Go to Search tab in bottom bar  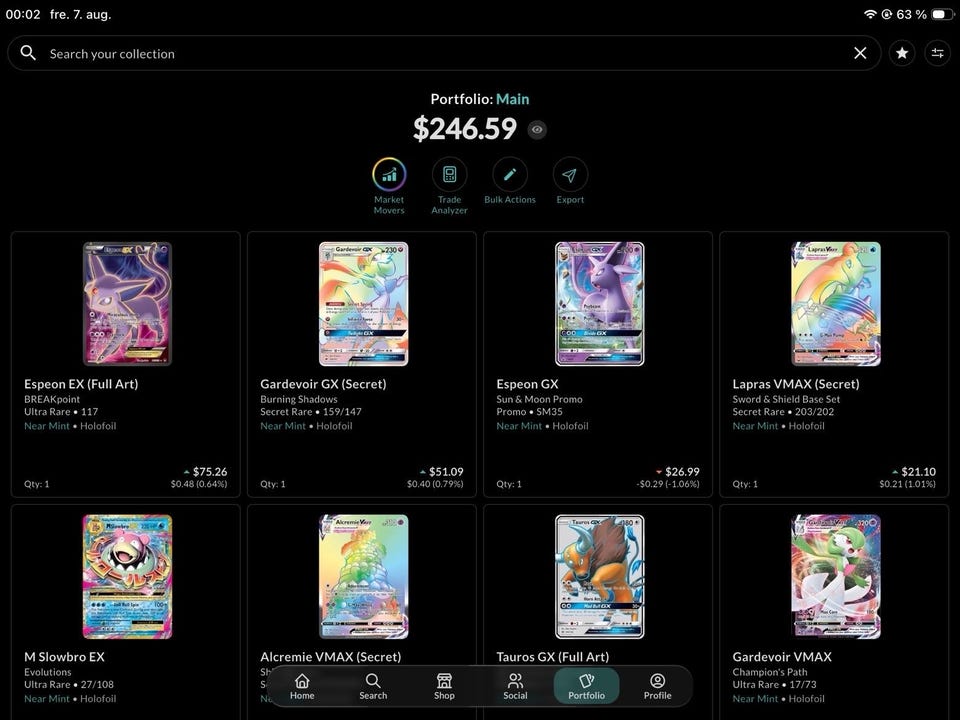373,686
